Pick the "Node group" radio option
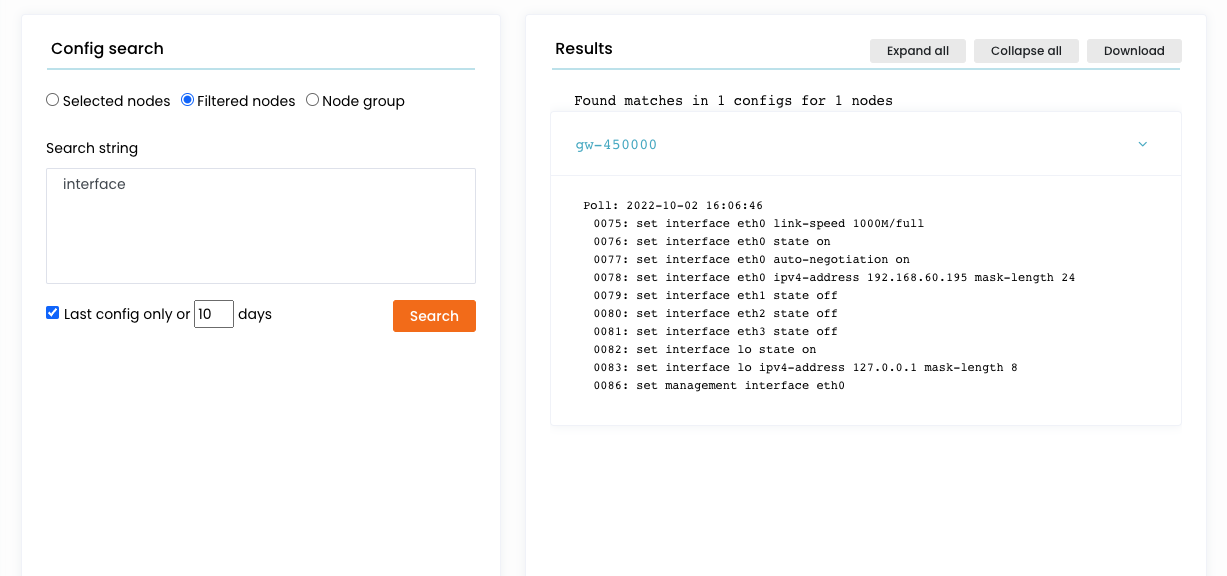This screenshot has height=576, width=1227. tap(313, 100)
